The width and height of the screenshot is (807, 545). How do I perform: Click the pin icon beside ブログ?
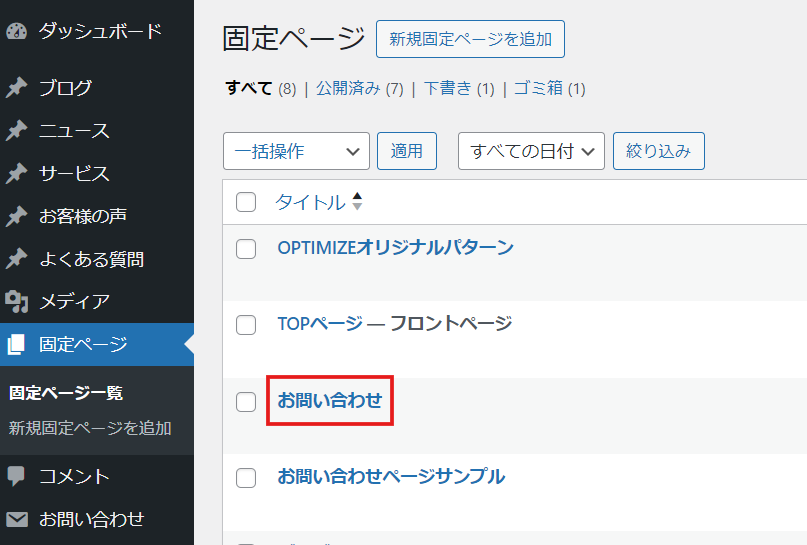coord(16,87)
